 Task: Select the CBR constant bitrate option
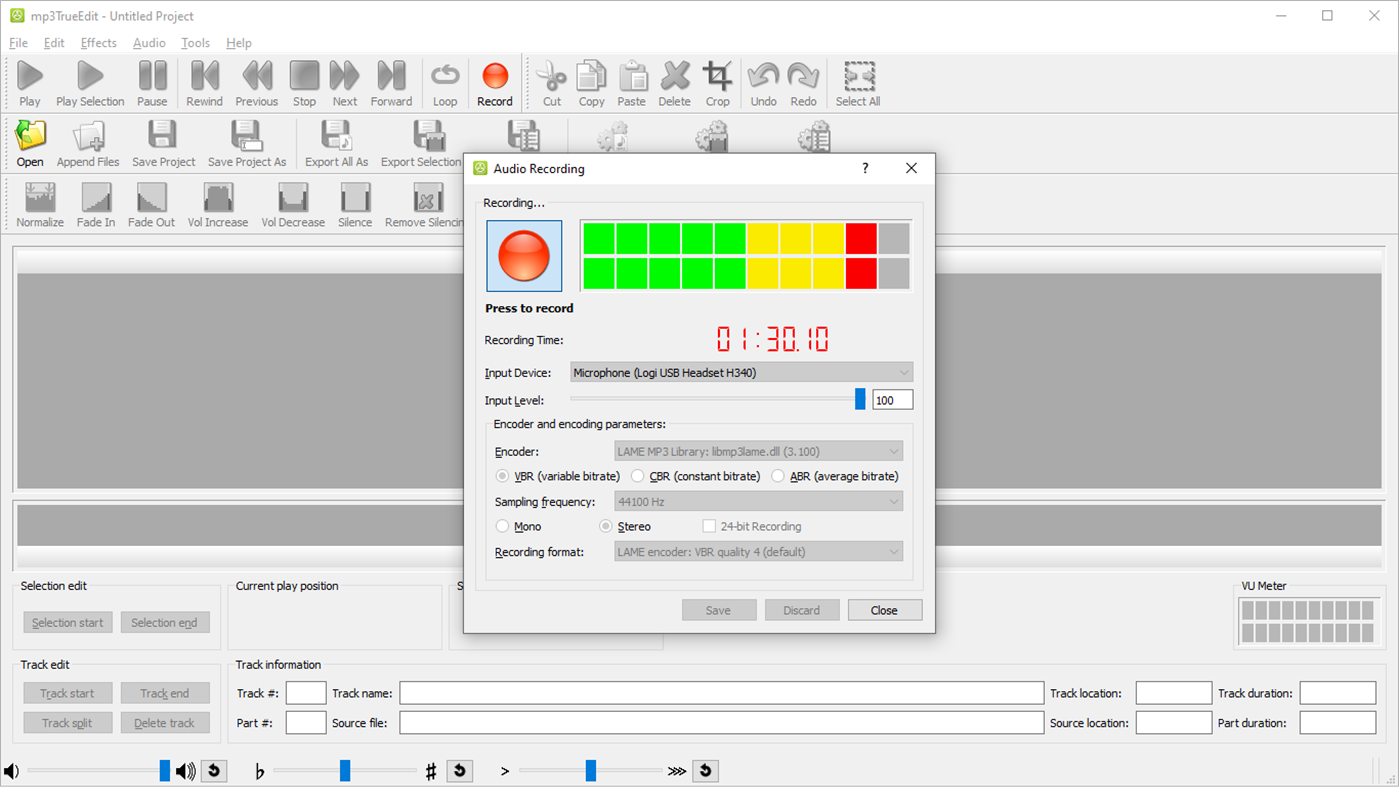(x=638, y=476)
